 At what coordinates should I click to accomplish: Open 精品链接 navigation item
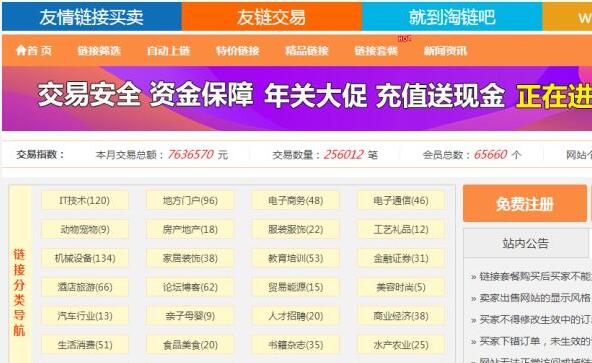[307, 50]
